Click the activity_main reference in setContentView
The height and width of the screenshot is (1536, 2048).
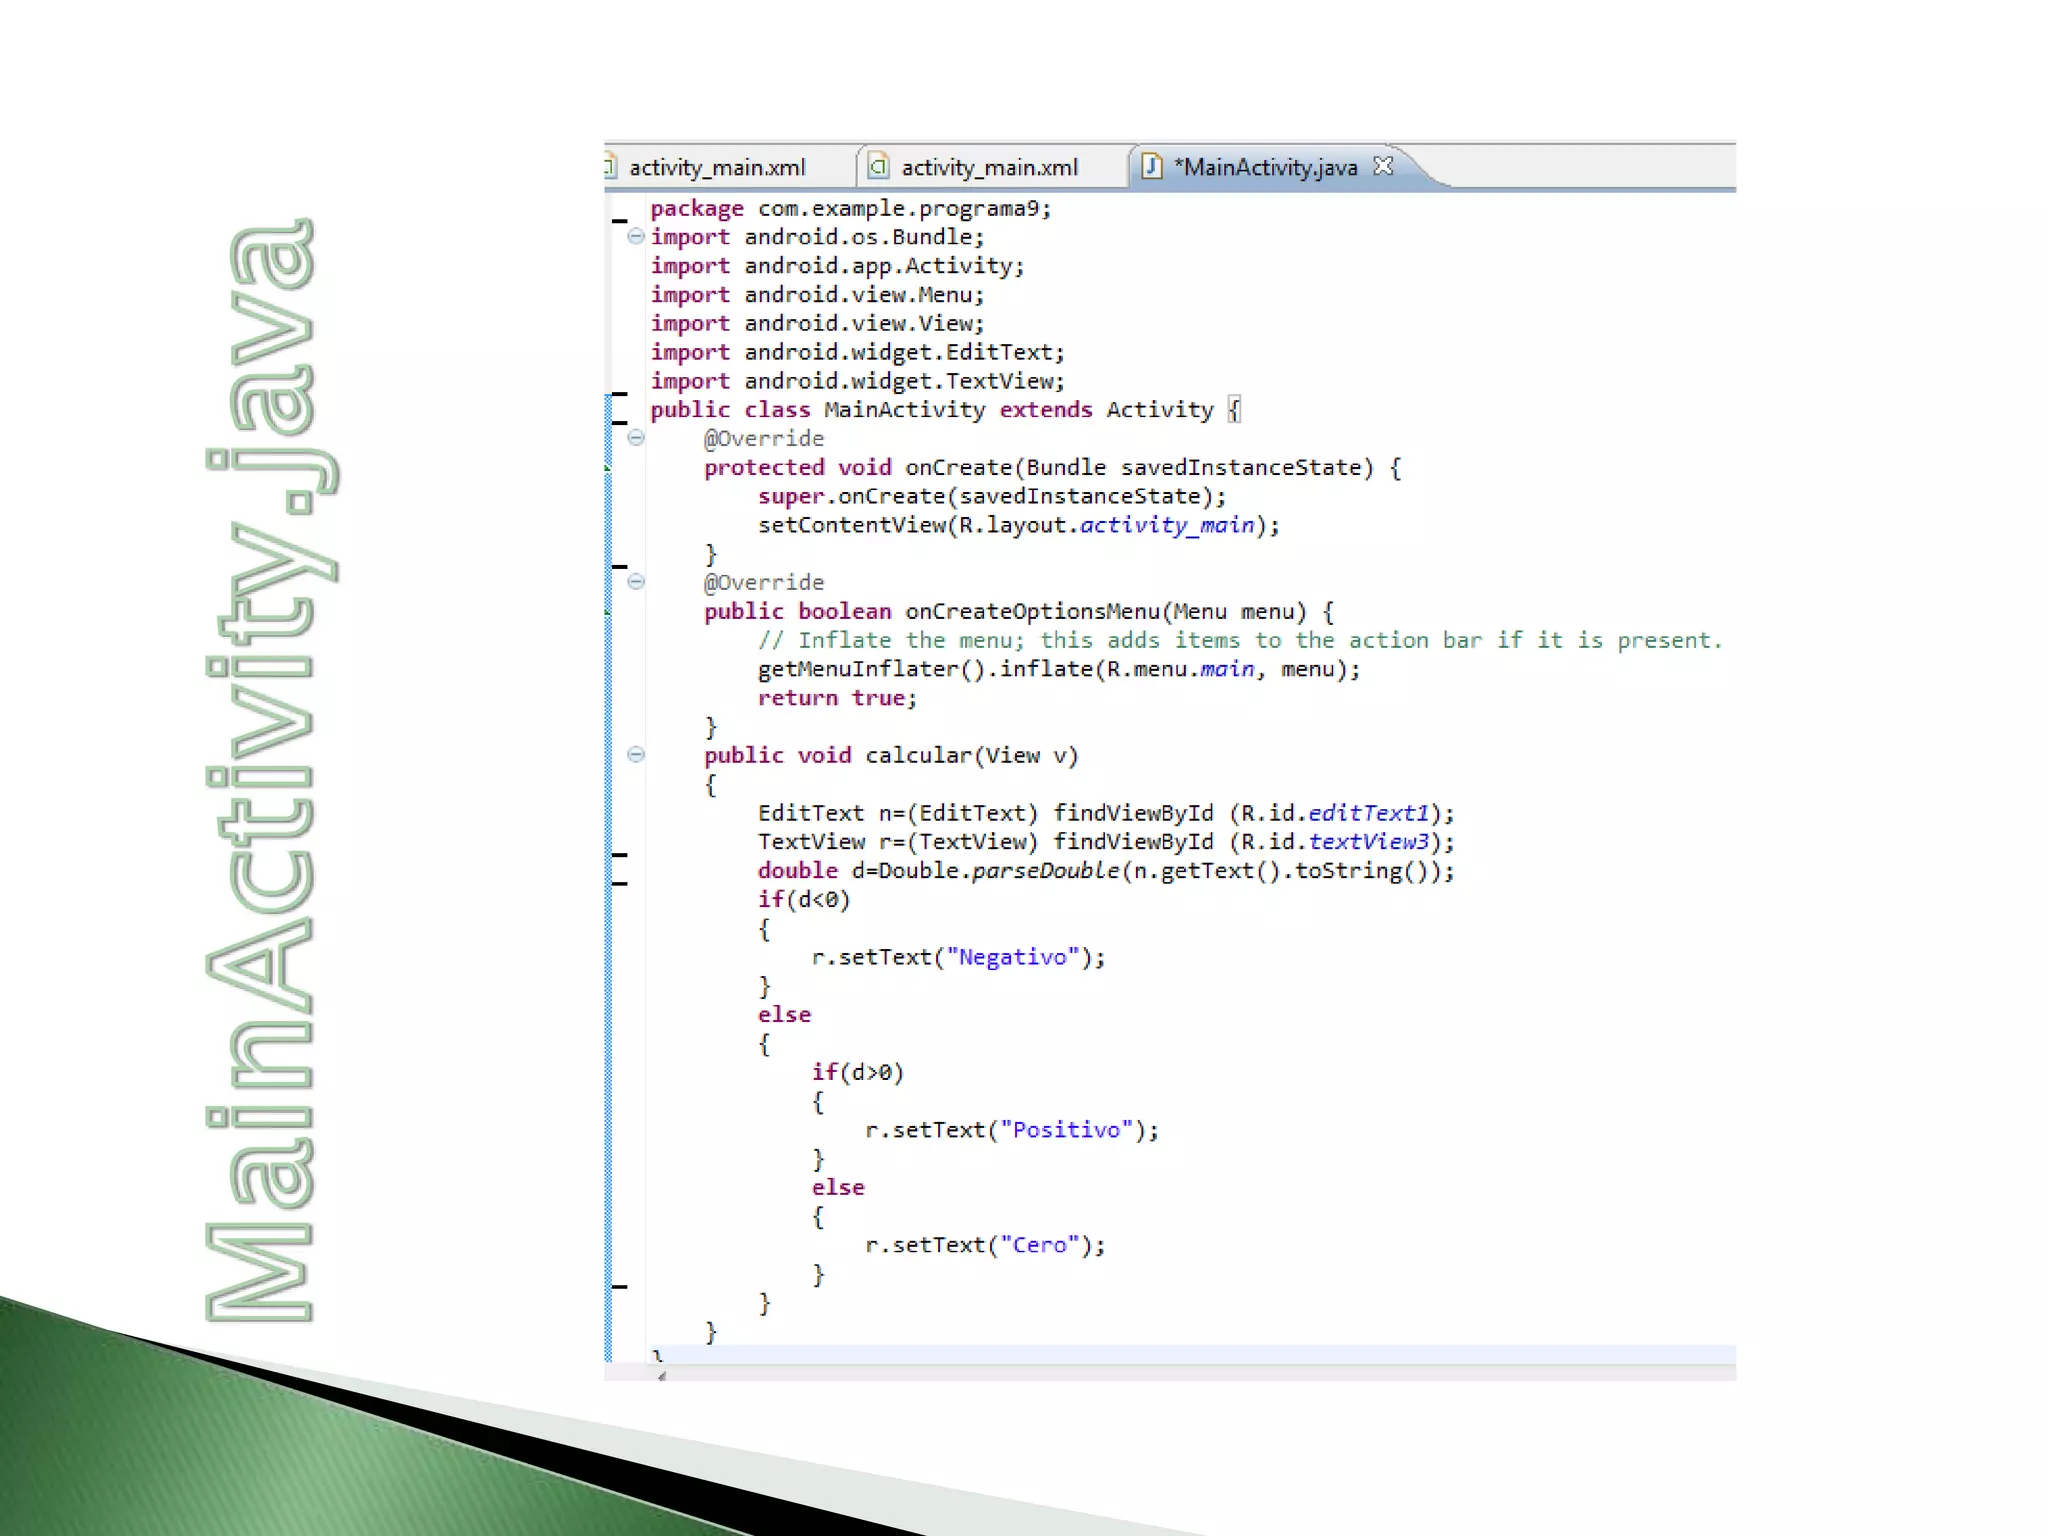(x=1166, y=526)
